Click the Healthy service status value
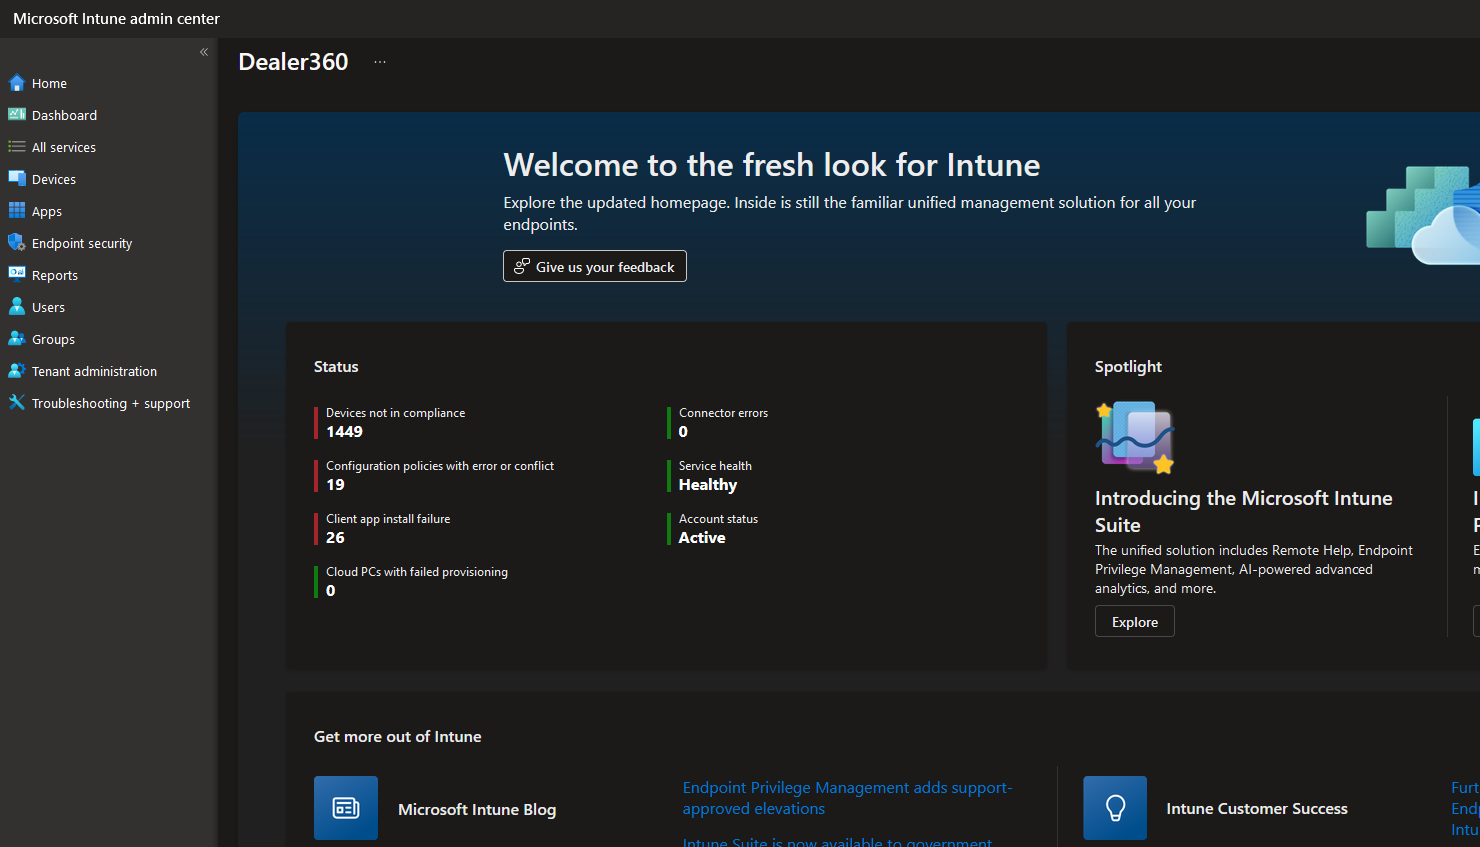 [708, 485]
